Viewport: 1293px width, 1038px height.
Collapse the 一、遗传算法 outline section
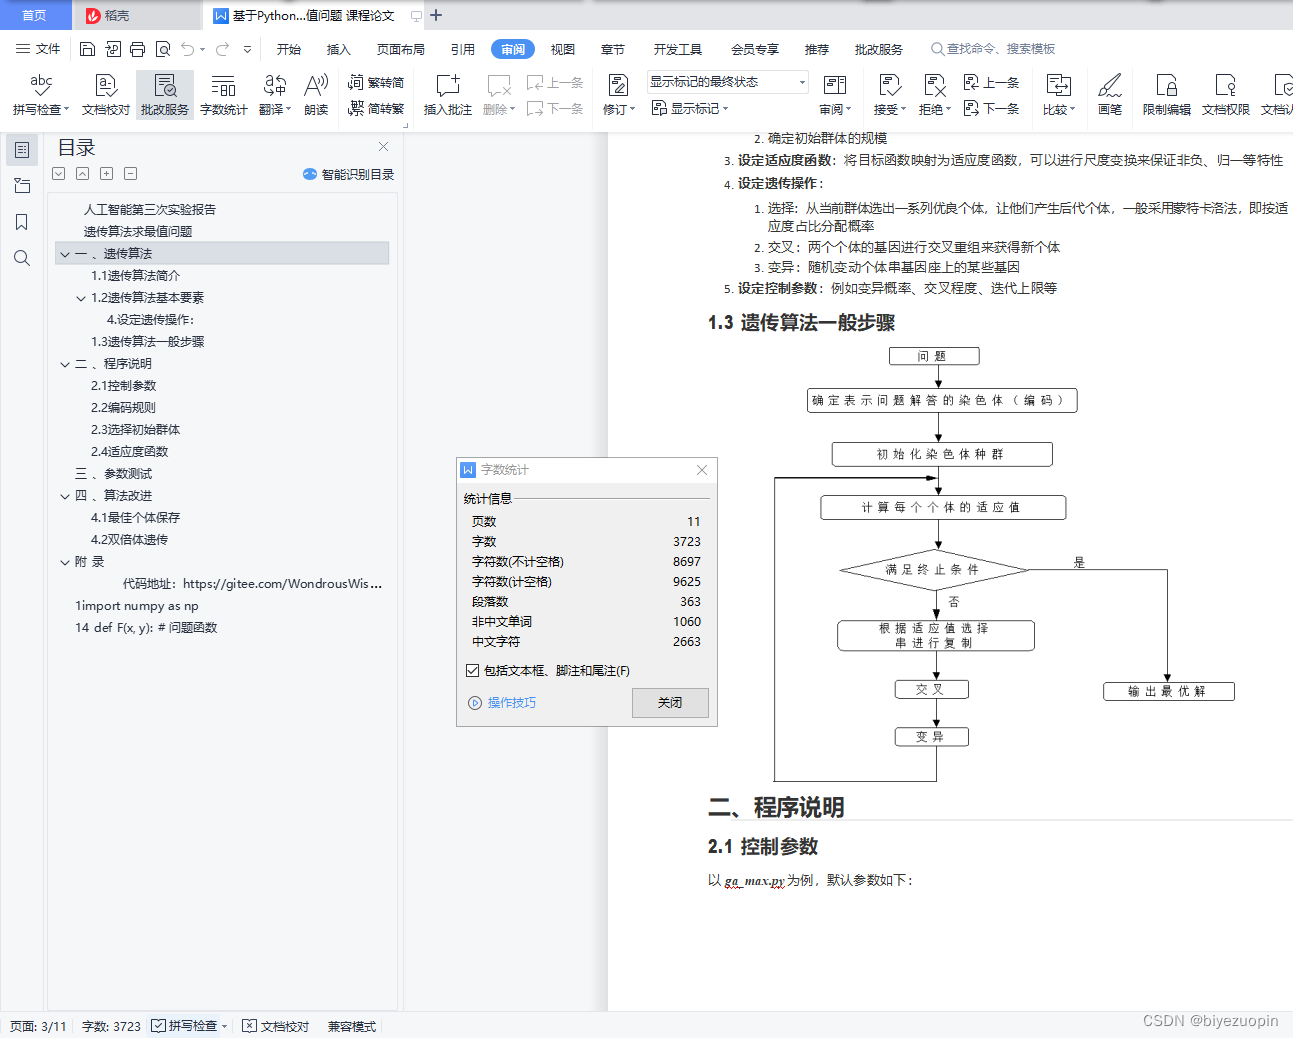64,253
